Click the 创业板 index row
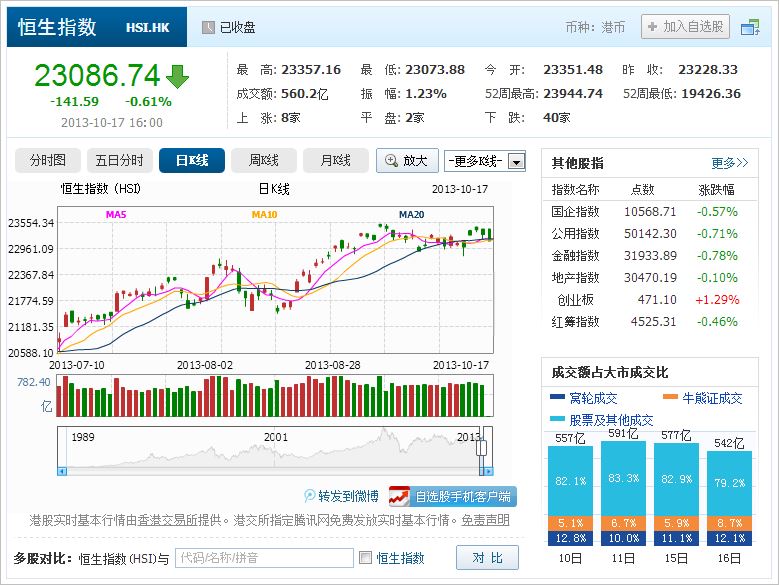The image size is (779, 585). click(650, 299)
